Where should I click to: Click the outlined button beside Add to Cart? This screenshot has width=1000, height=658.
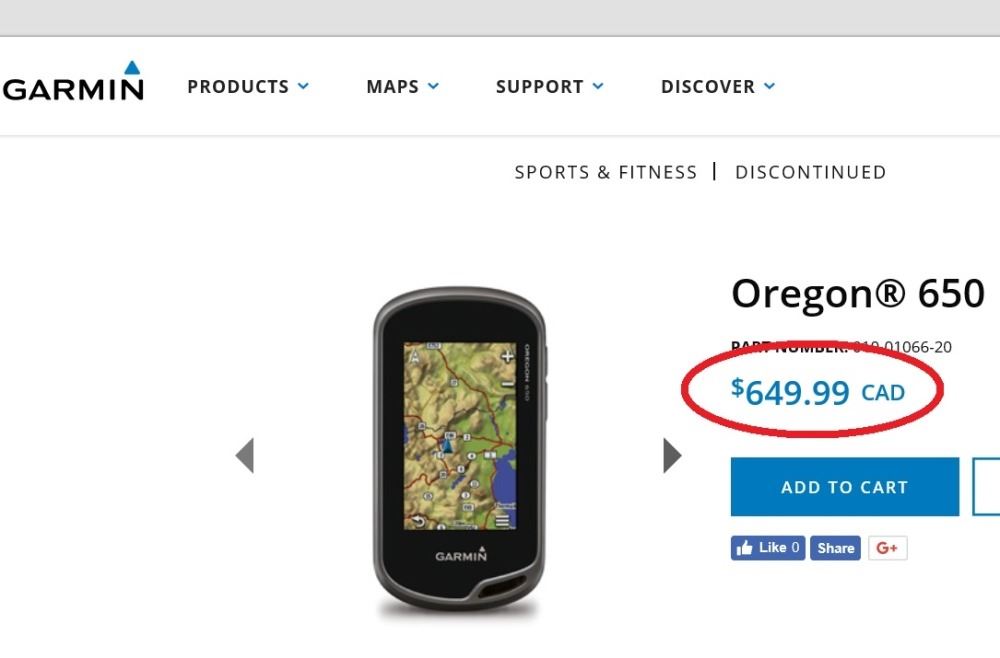point(987,487)
